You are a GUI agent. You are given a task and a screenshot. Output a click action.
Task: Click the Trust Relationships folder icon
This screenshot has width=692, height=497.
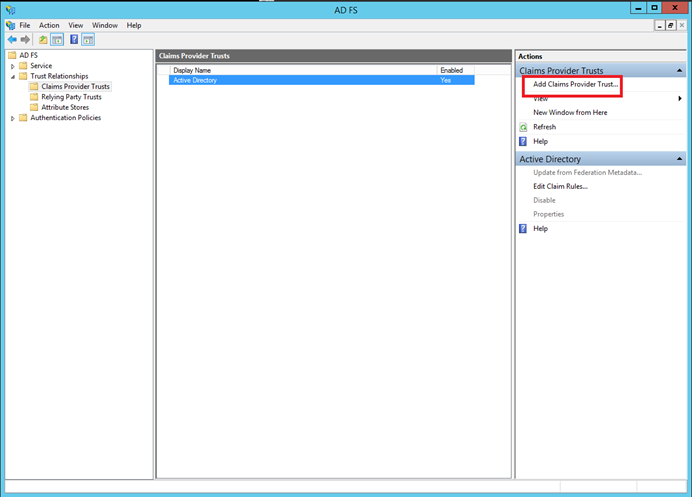coord(23,76)
